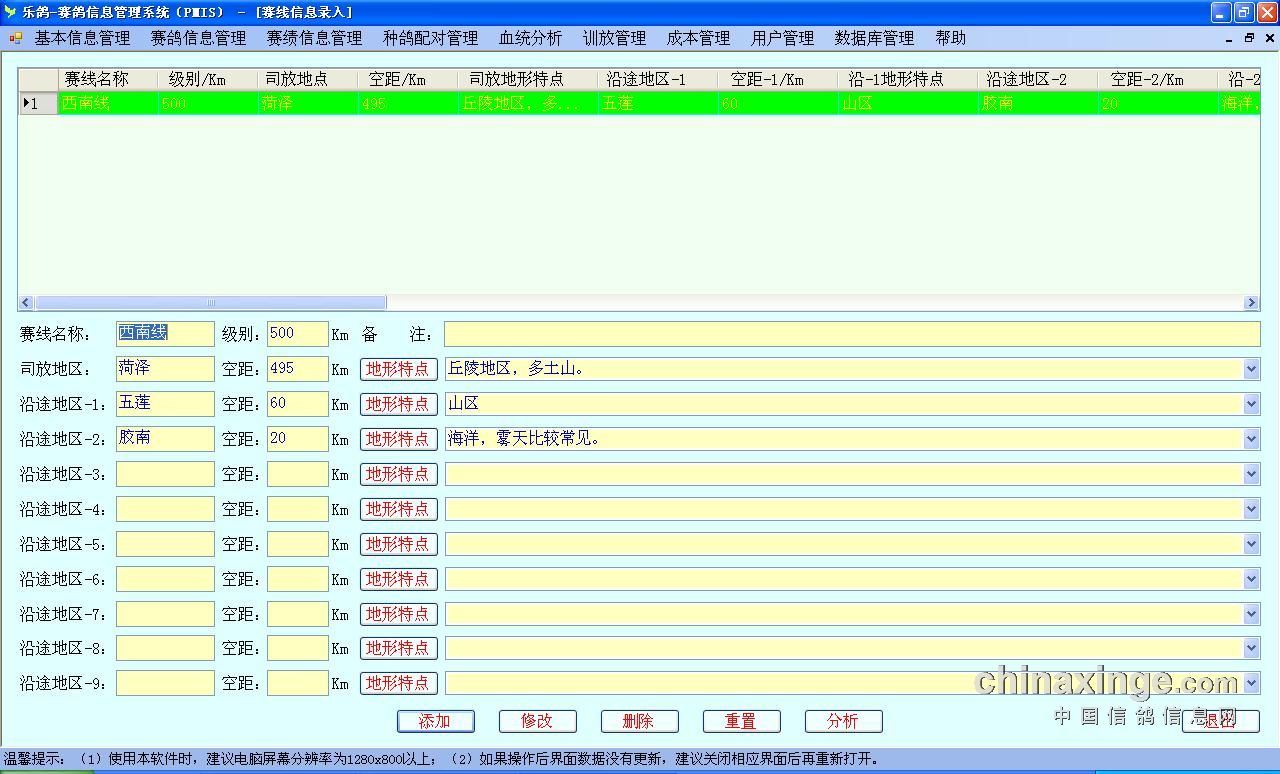
Task: Focus the 空距 input in 沿途地区-8 row
Action: pos(297,648)
